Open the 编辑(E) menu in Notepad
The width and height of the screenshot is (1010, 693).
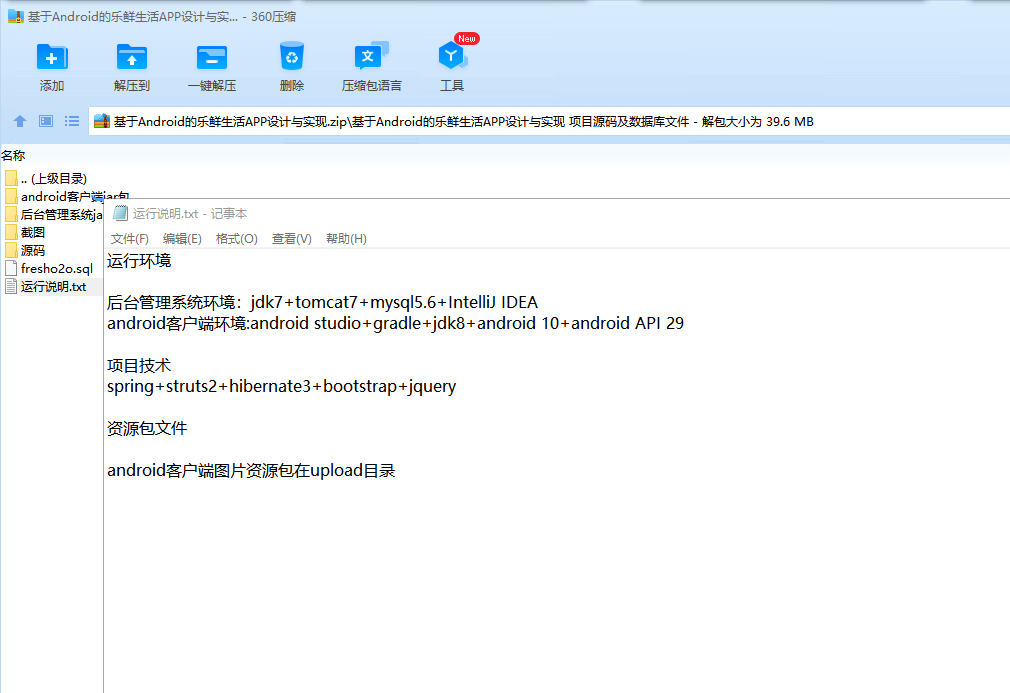click(x=182, y=239)
